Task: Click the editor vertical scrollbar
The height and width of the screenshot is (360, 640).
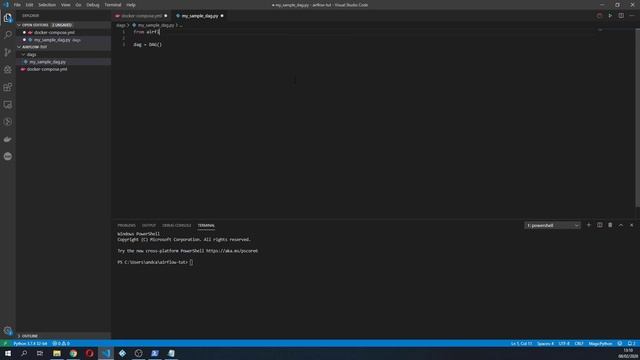Action: 638,118
